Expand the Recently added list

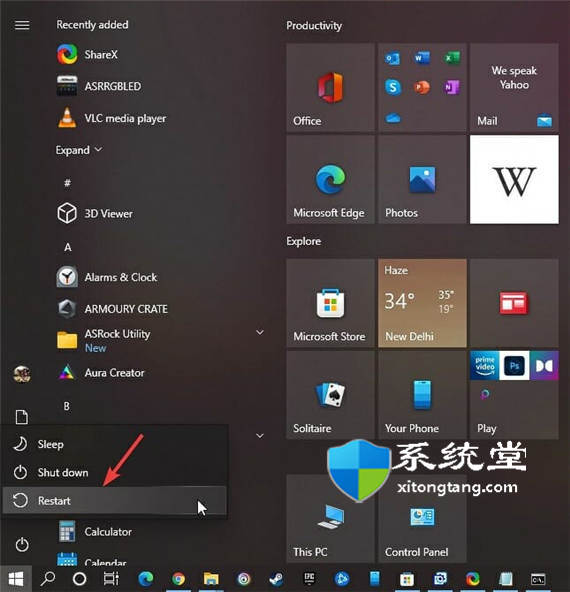click(x=79, y=150)
